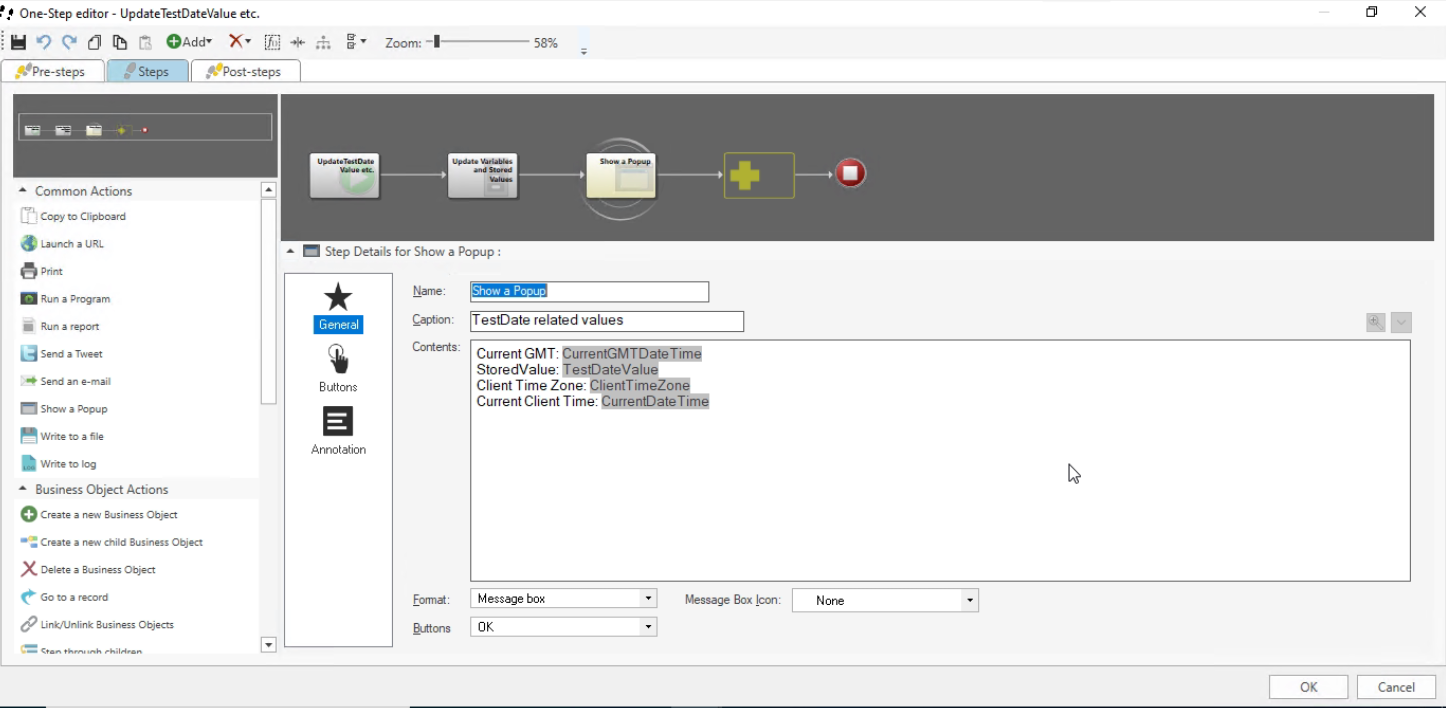Image resolution: width=1446 pixels, height=708 pixels.
Task: Select the Launch a URL action
Action: [70, 243]
